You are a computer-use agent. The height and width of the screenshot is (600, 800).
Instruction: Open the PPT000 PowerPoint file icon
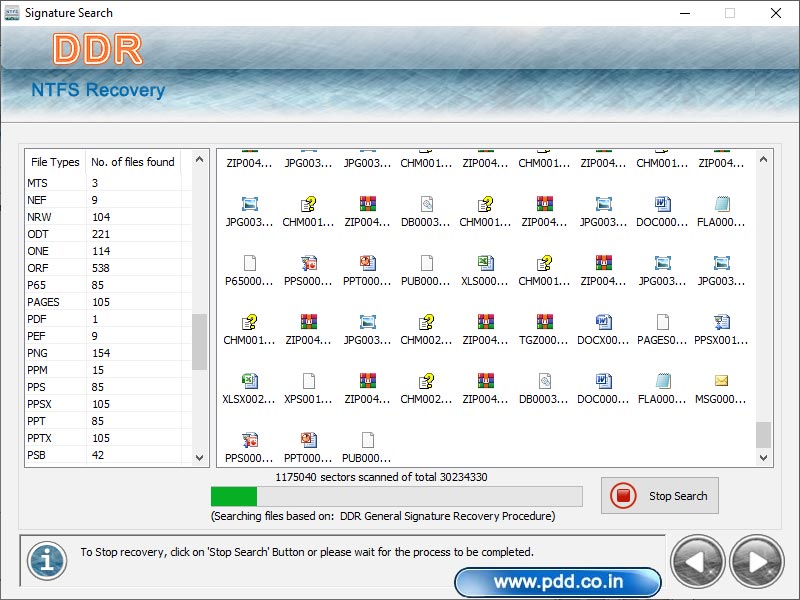[x=368, y=268]
